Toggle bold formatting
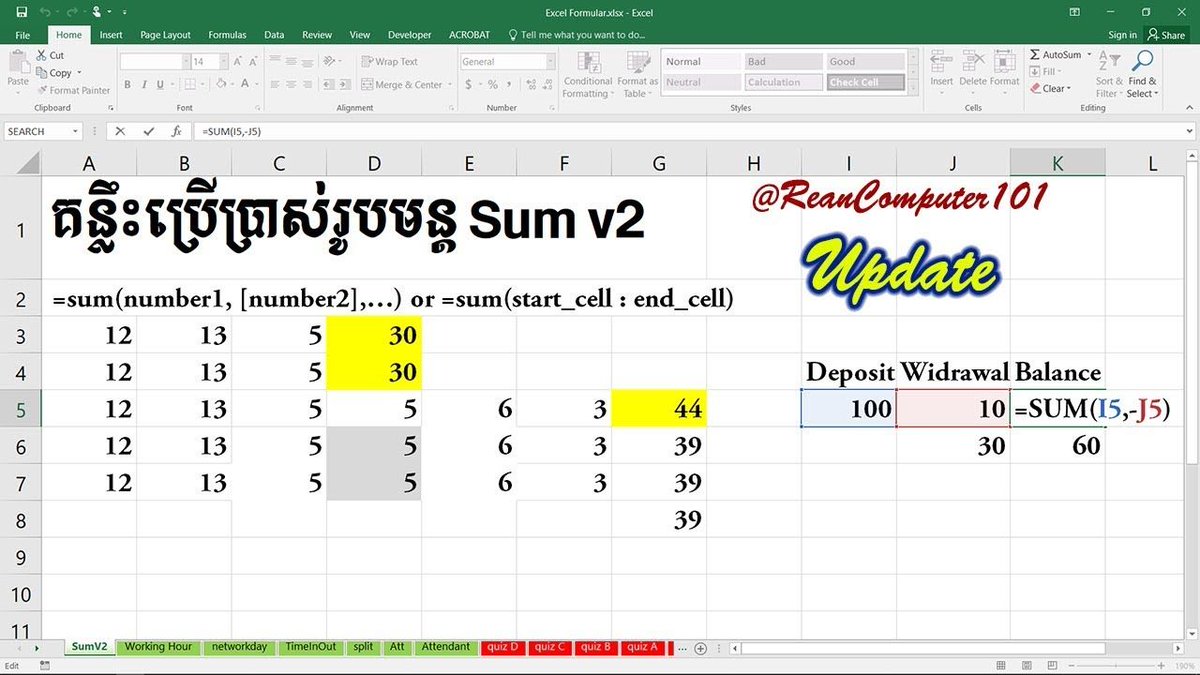The width and height of the screenshot is (1200, 675). 126,84
